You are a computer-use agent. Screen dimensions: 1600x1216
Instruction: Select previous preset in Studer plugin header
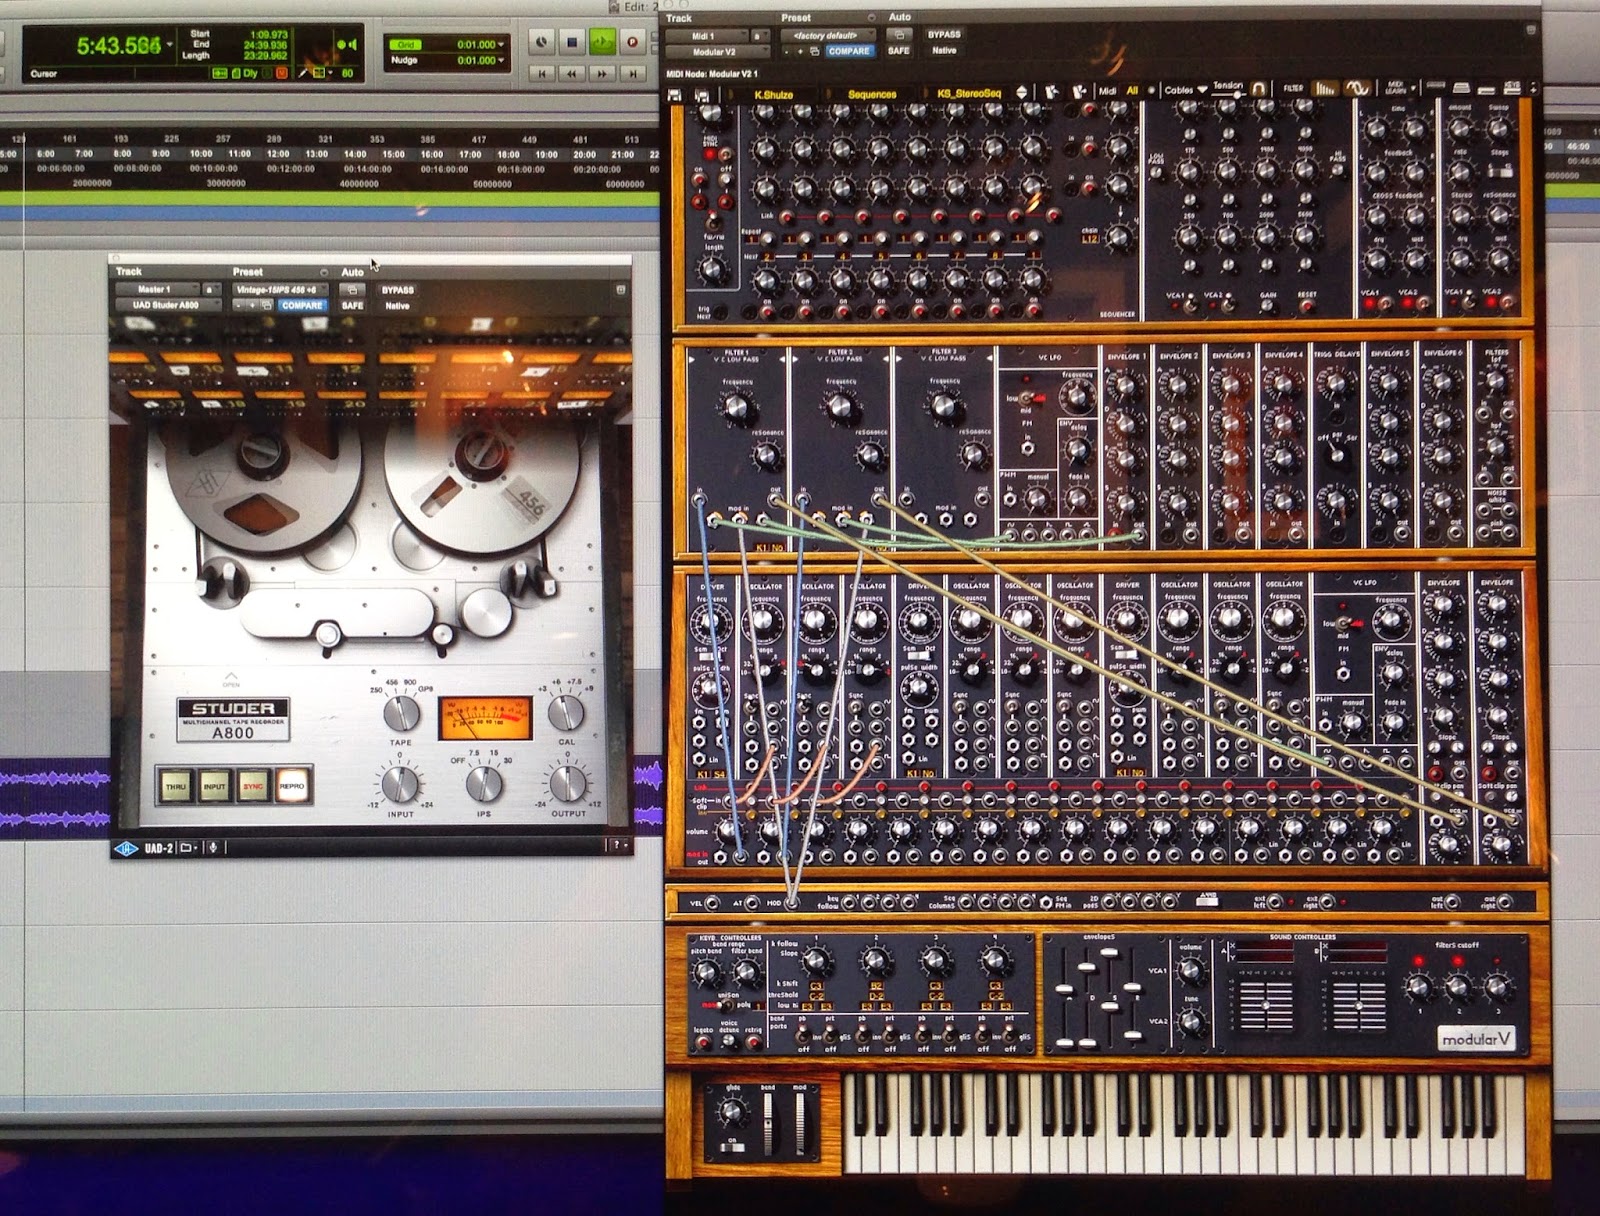click(x=238, y=305)
